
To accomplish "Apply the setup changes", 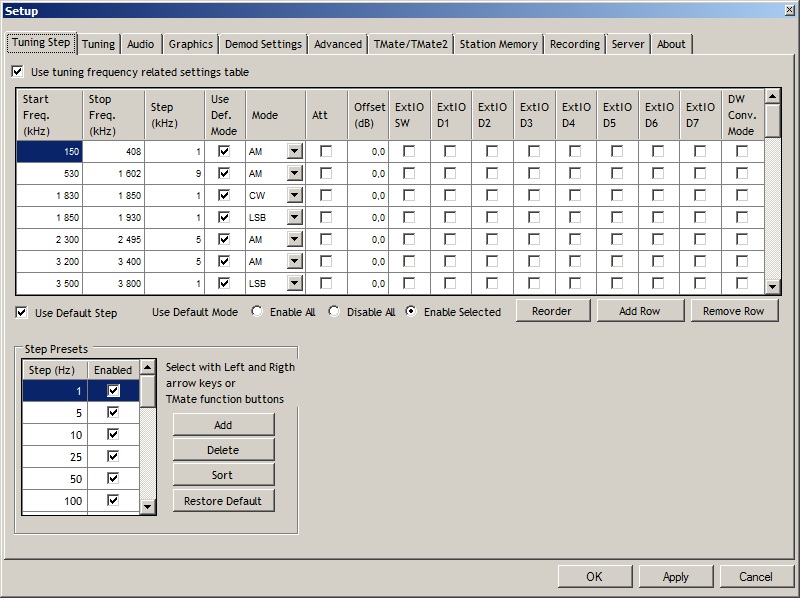I will [x=676, y=577].
